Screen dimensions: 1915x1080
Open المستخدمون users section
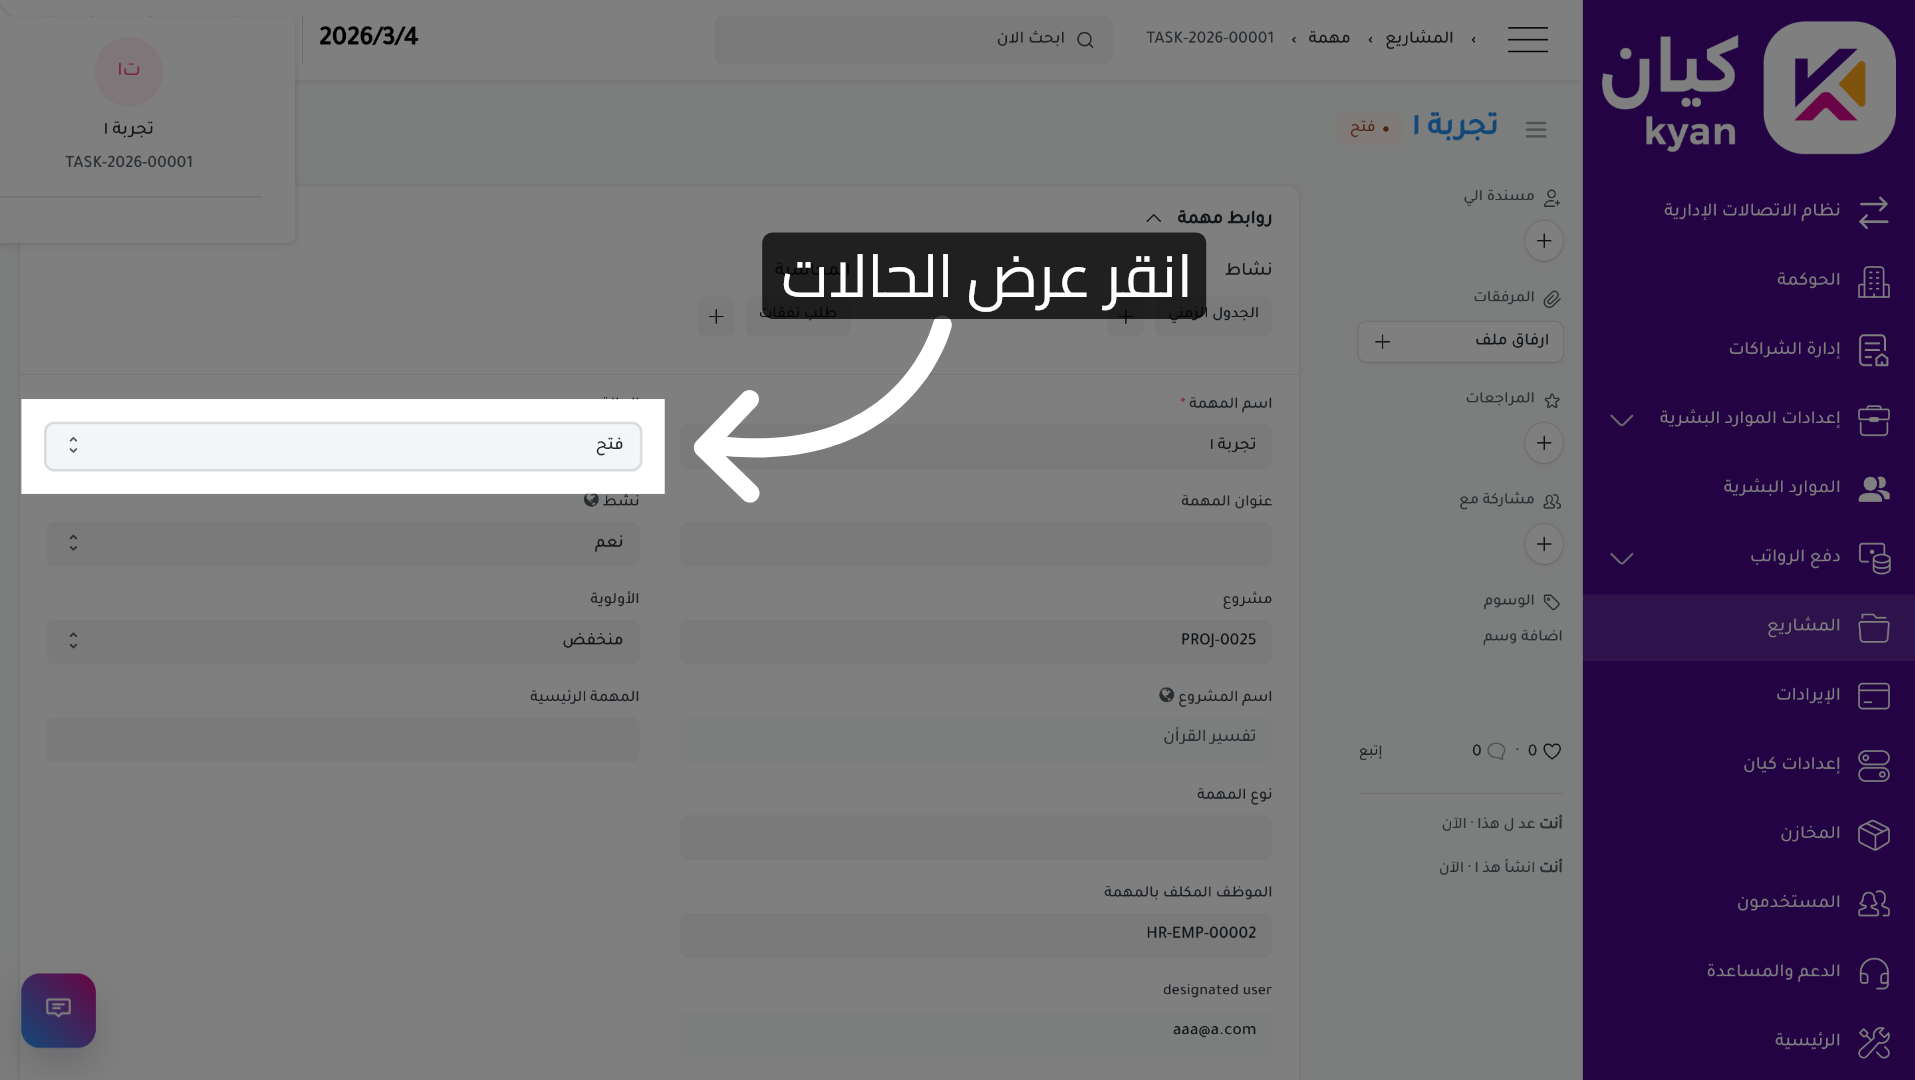[1874, 902]
